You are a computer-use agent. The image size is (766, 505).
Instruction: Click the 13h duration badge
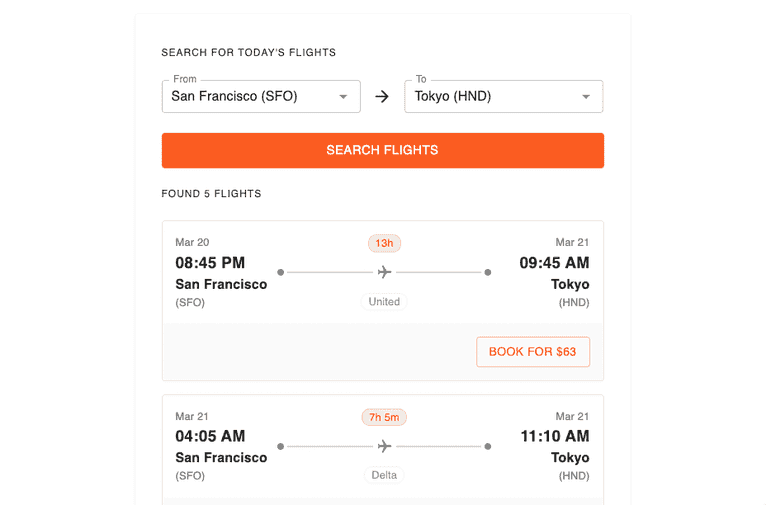(384, 243)
